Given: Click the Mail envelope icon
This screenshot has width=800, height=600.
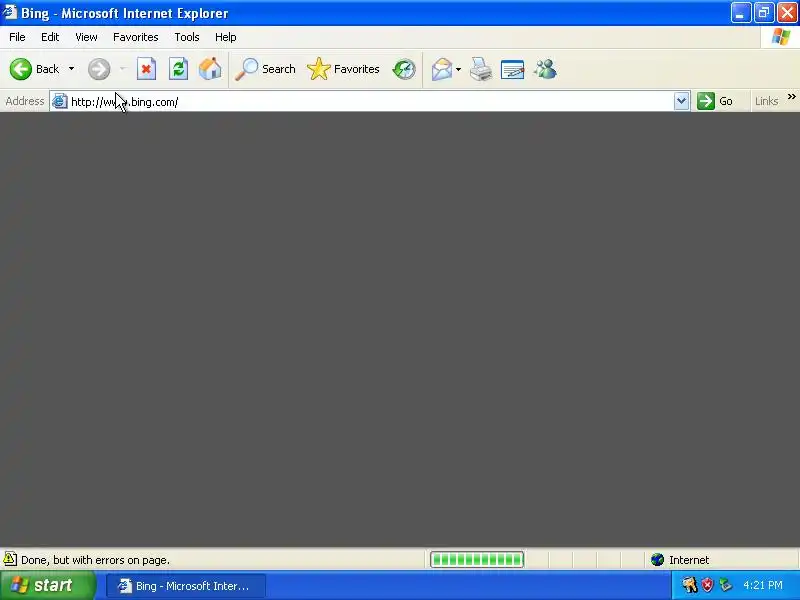Looking at the screenshot, I should (442, 69).
